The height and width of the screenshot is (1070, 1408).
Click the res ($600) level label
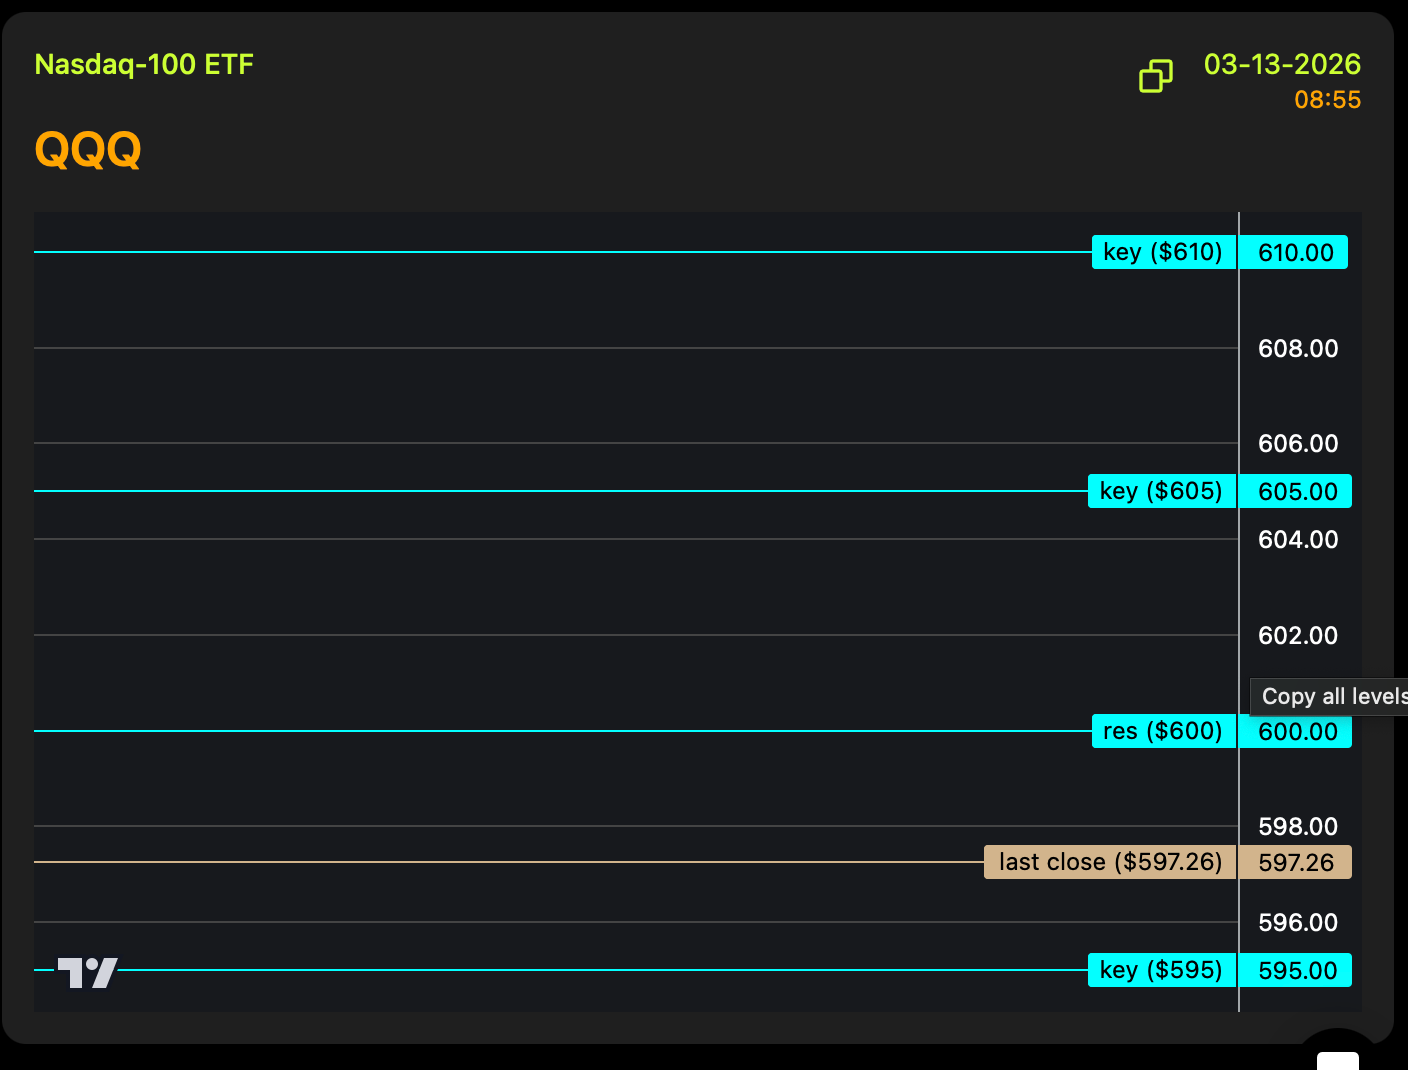[x=1163, y=731]
